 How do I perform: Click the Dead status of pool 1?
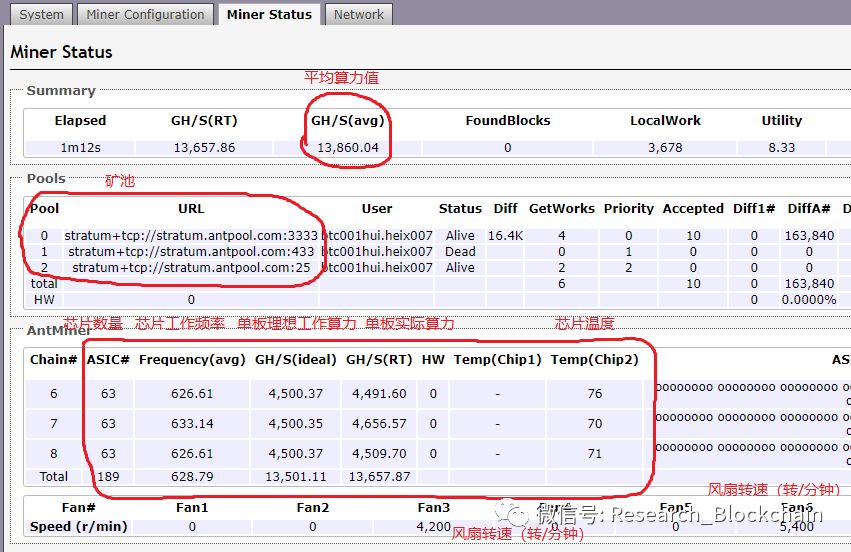click(460, 252)
